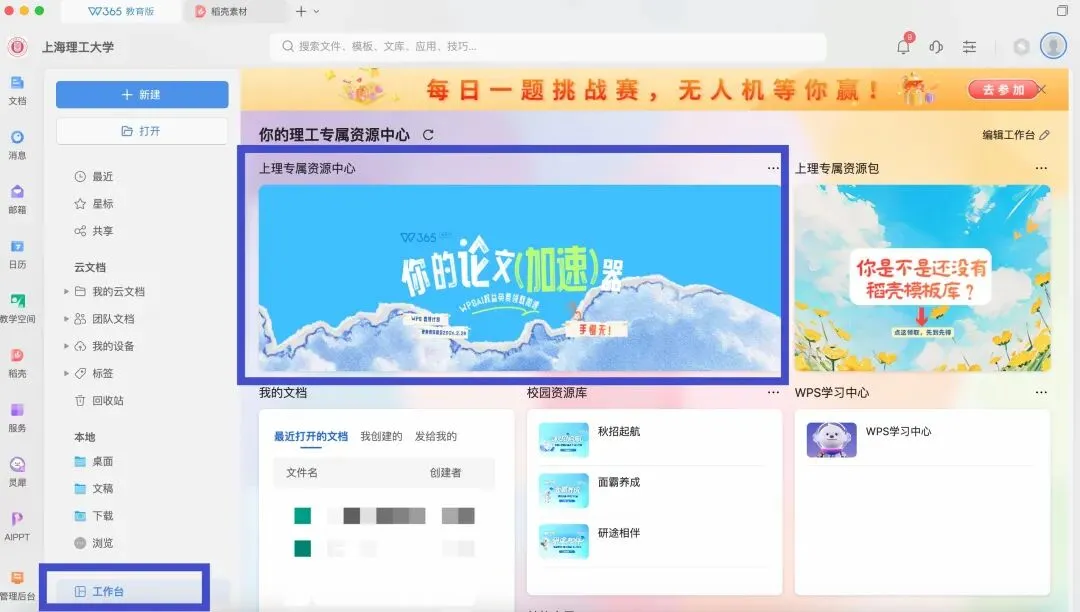This screenshot has width=1080, height=612.
Task: Open the 服务 services icon
Action: pos(17,417)
